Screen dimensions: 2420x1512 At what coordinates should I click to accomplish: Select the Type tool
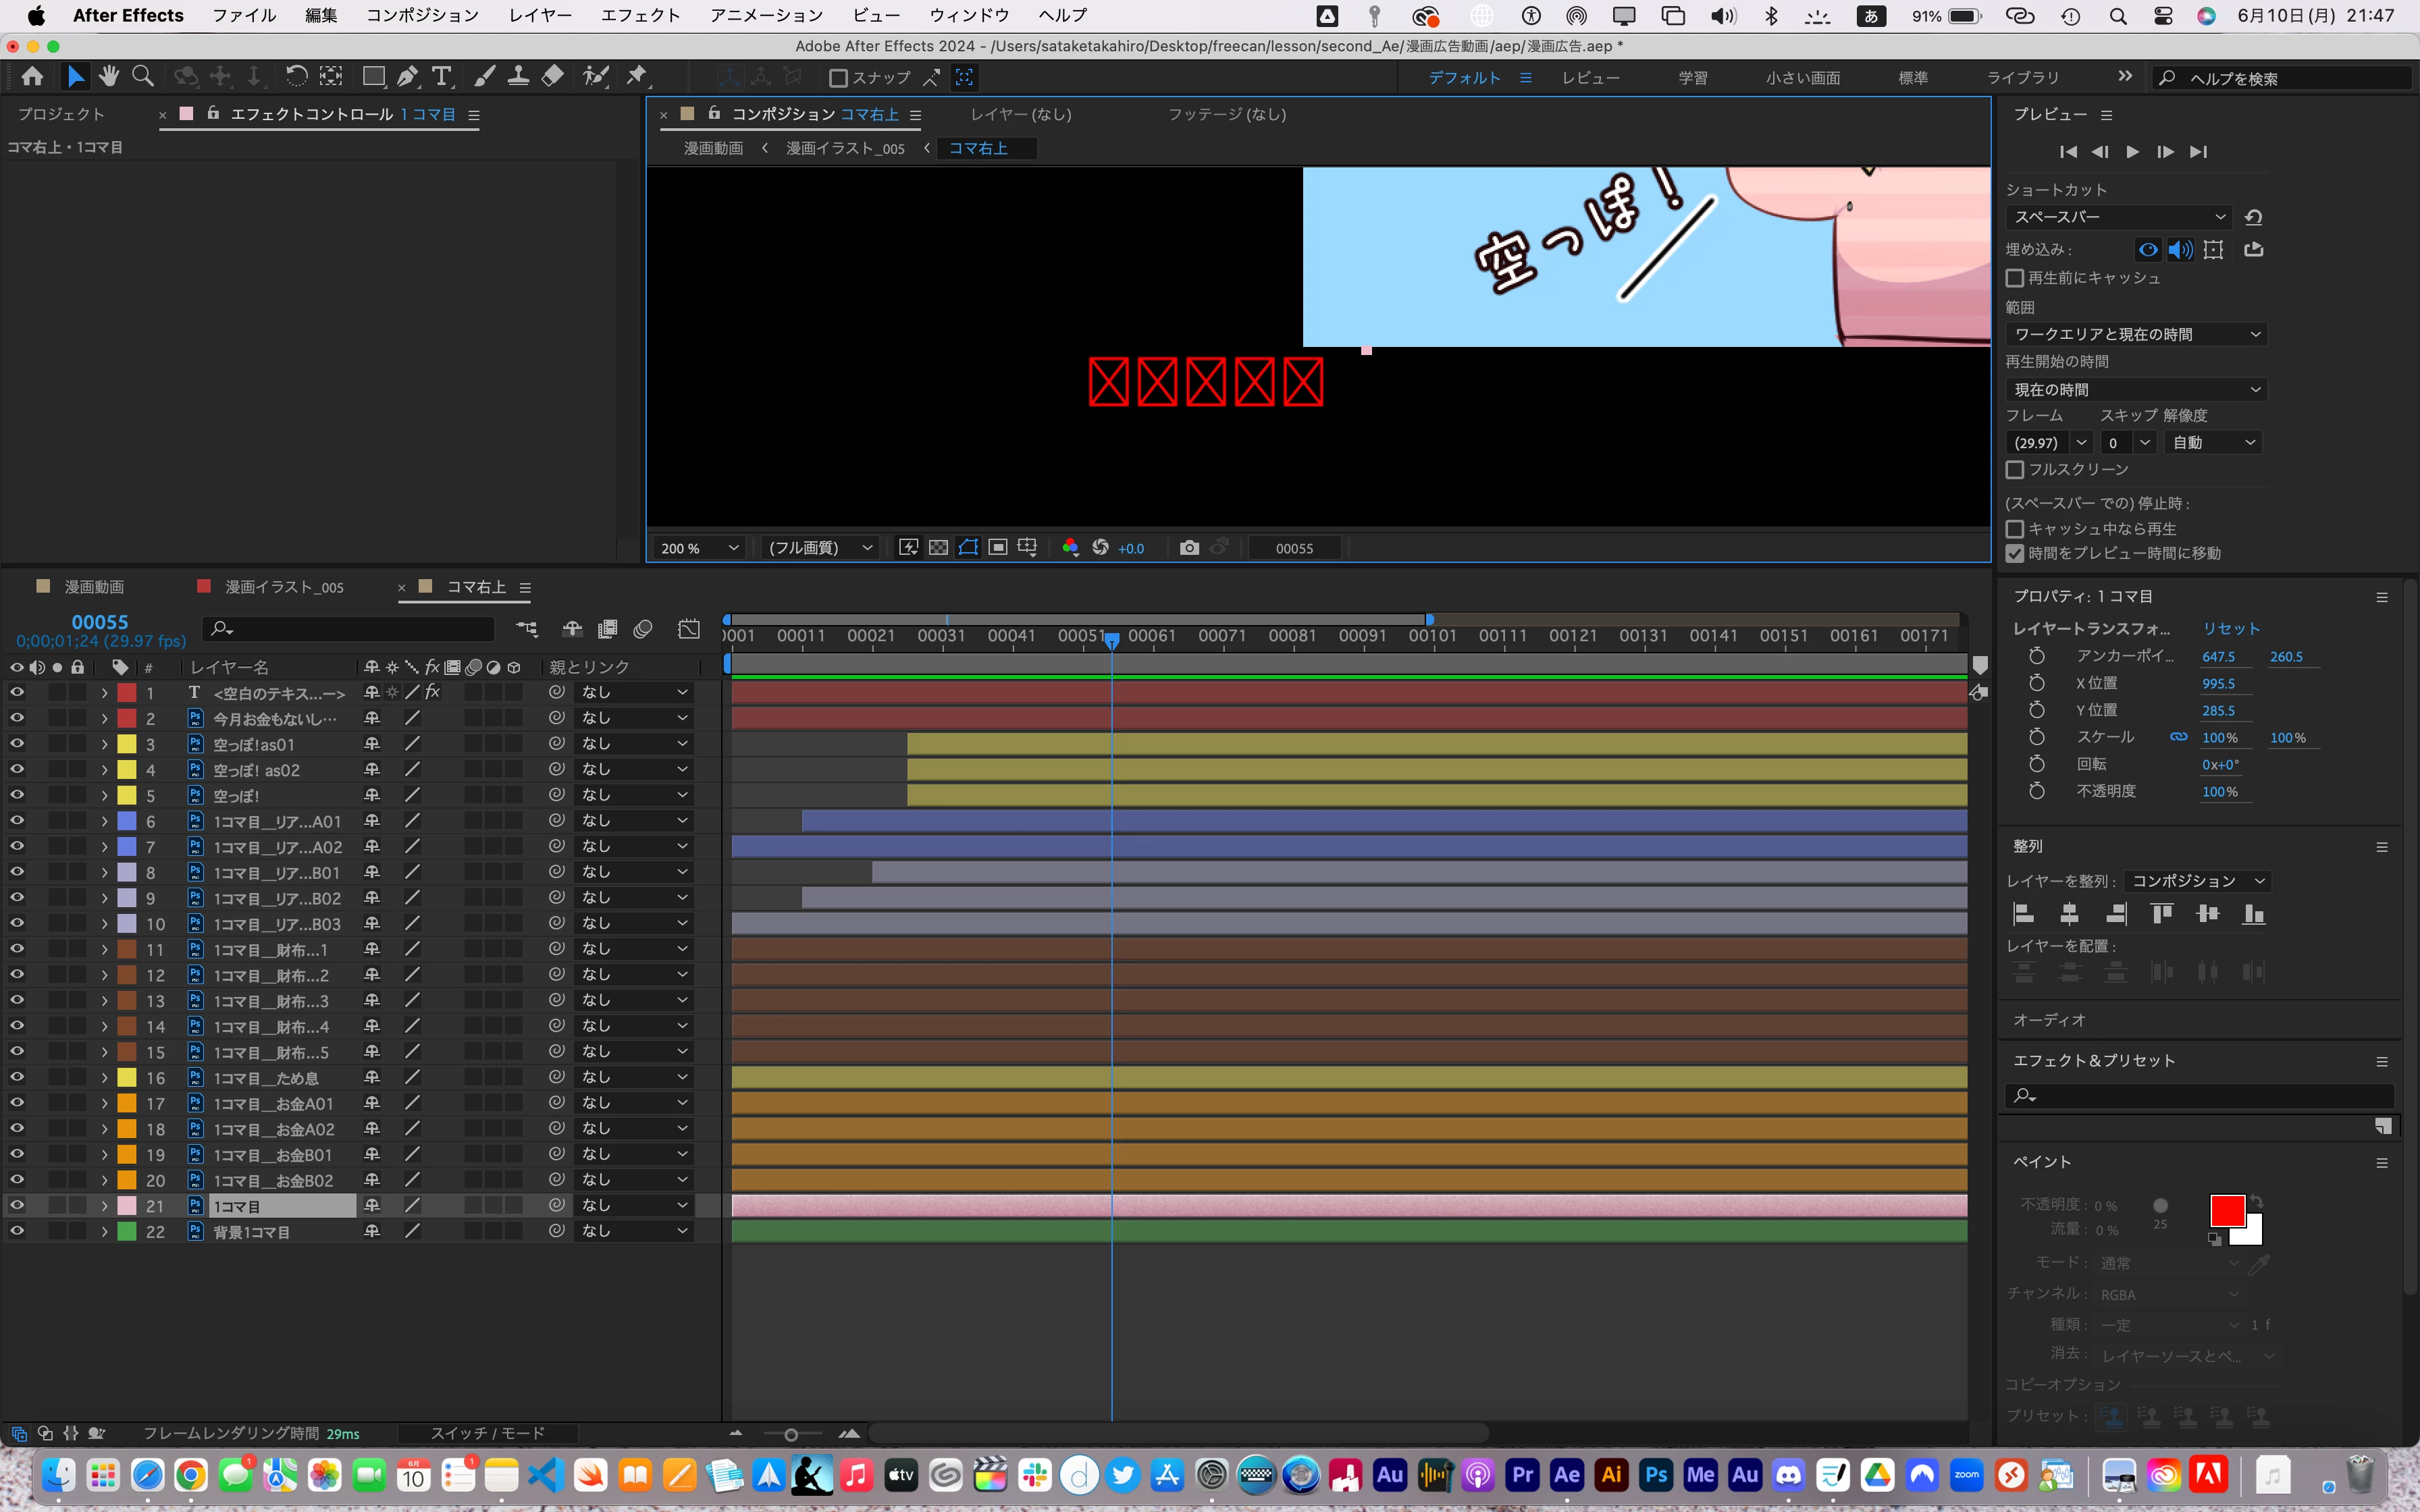tap(441, 76)
